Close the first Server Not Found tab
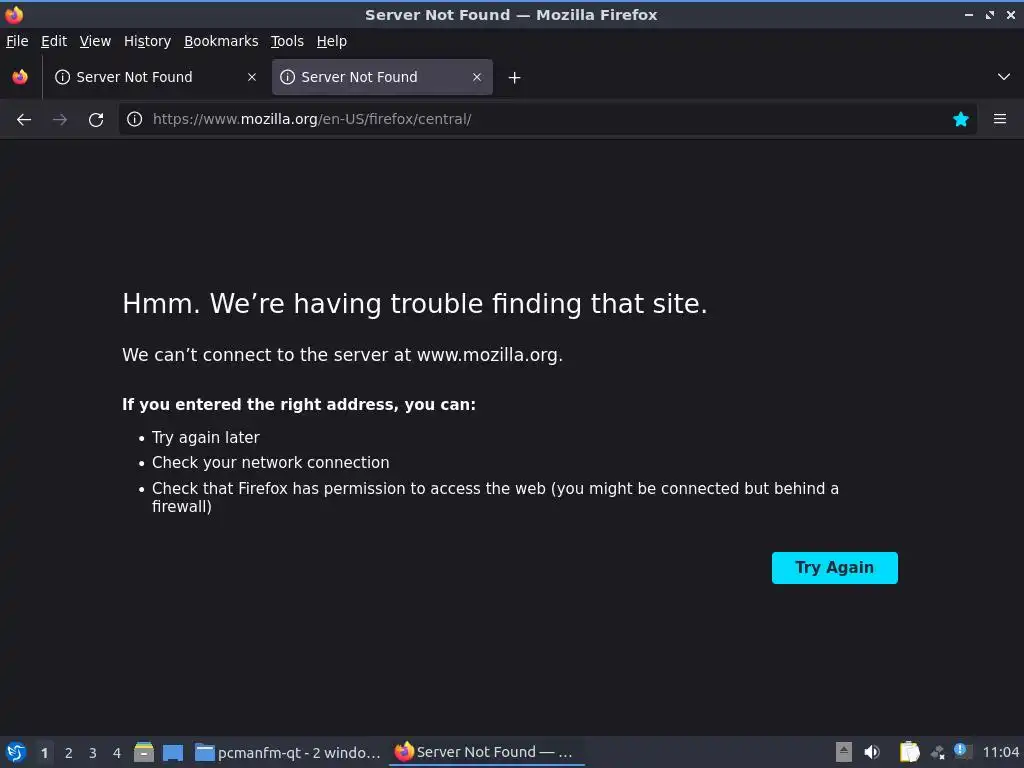 pyautogui.click(x=252, y=77)
